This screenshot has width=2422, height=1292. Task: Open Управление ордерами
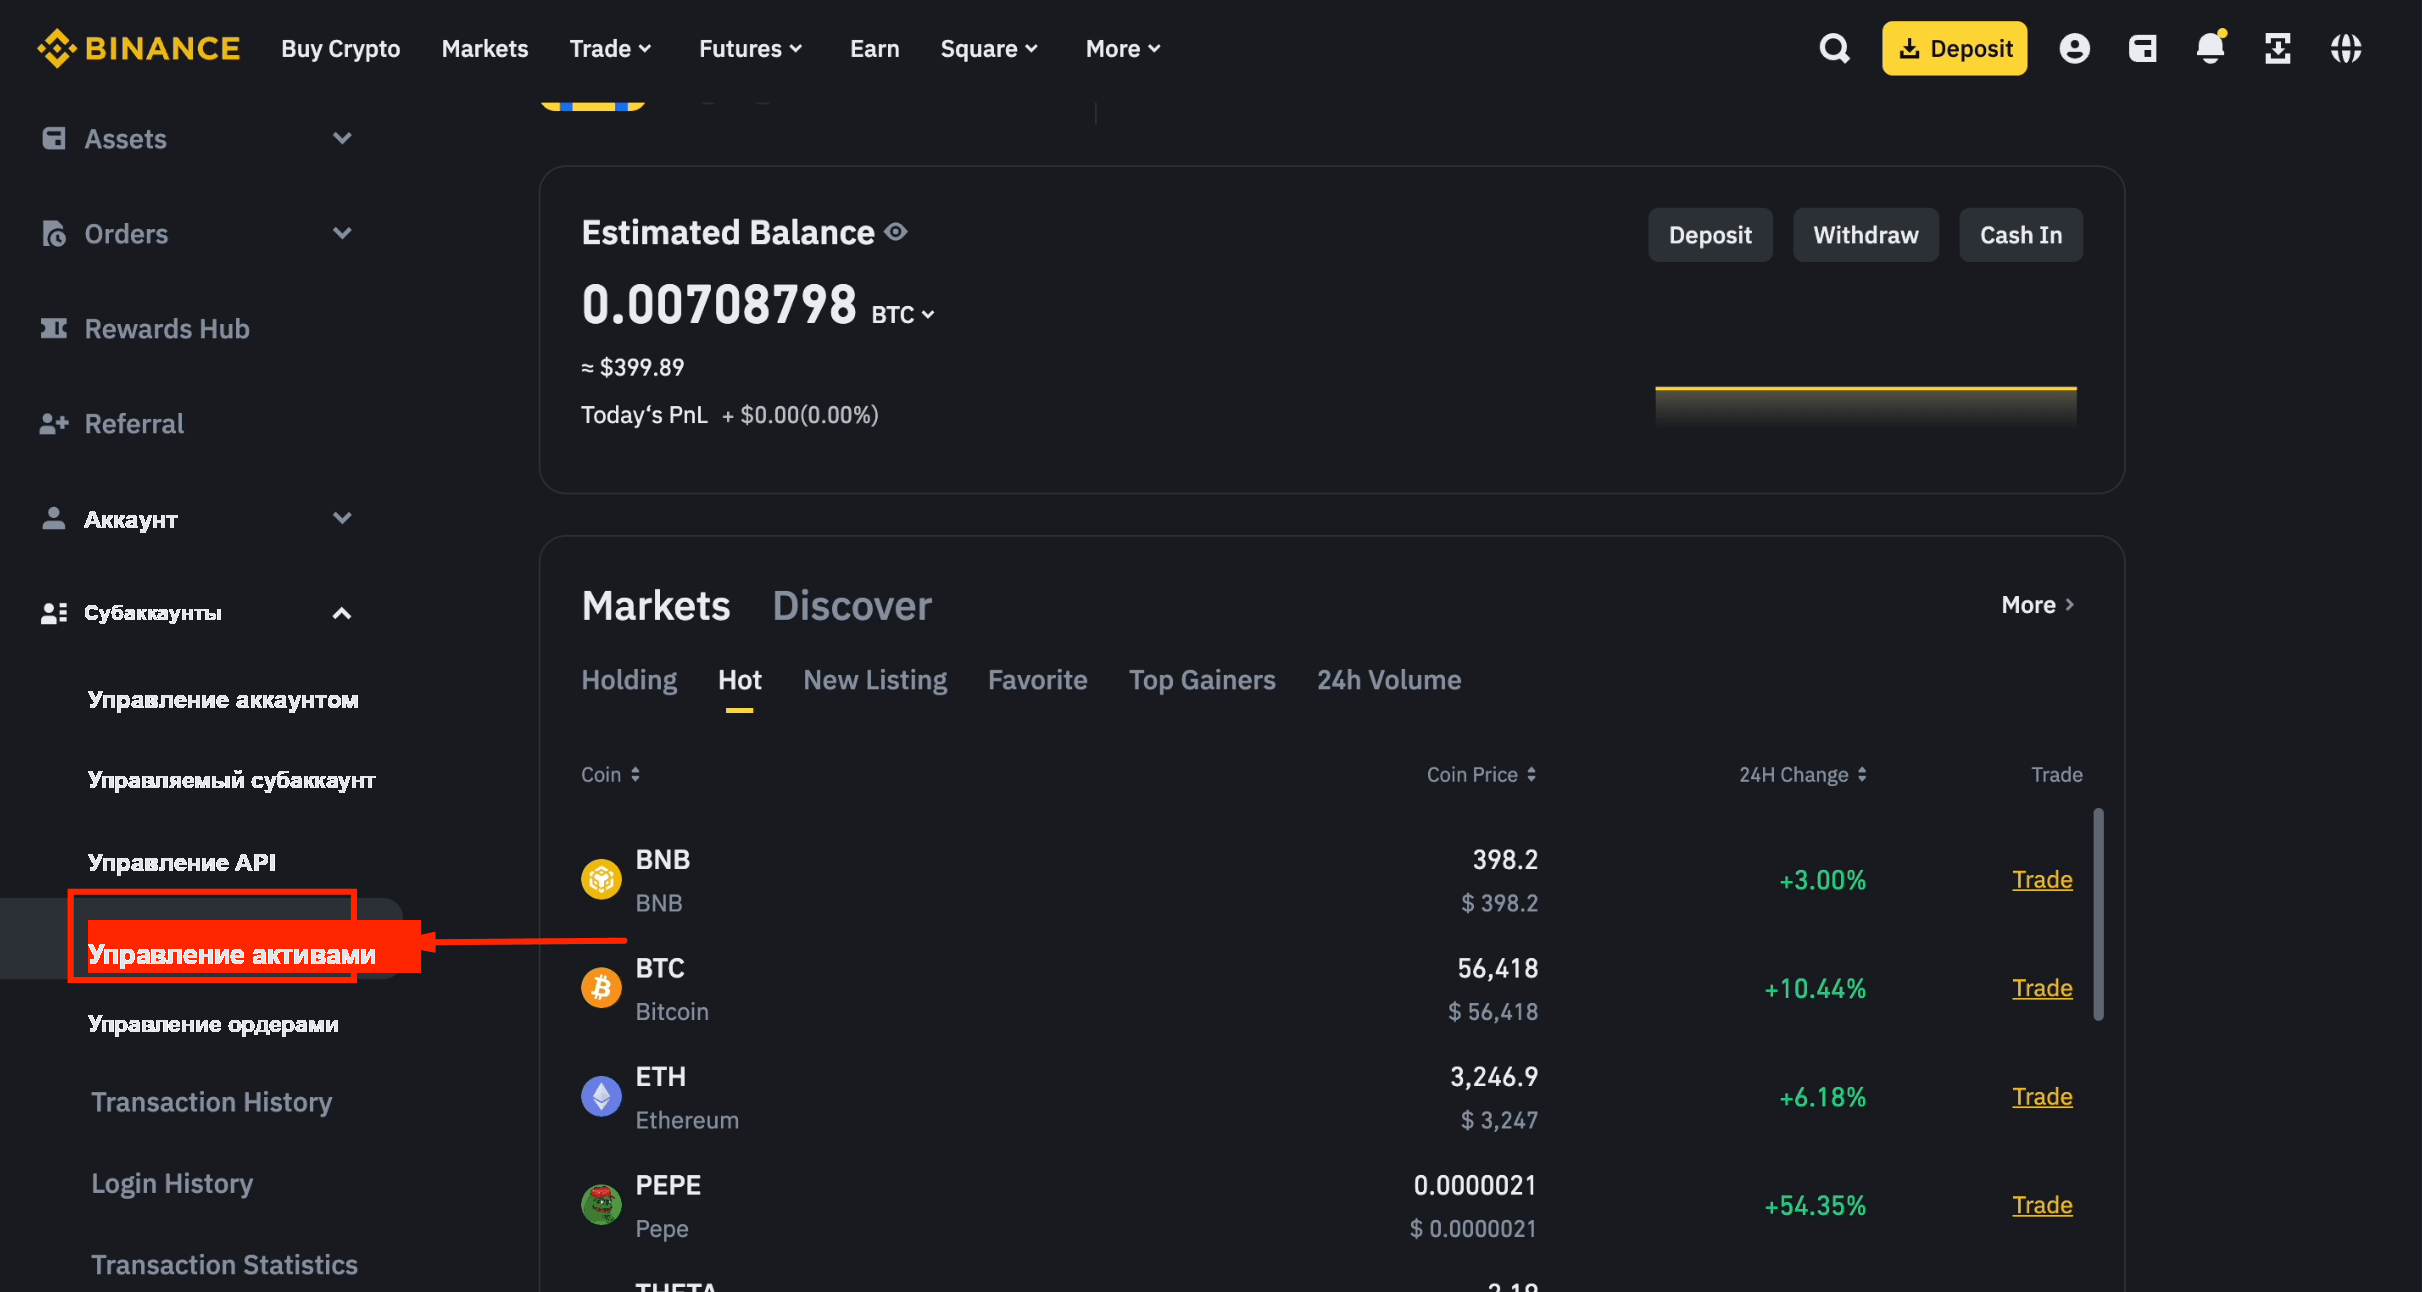point(213,1024)
